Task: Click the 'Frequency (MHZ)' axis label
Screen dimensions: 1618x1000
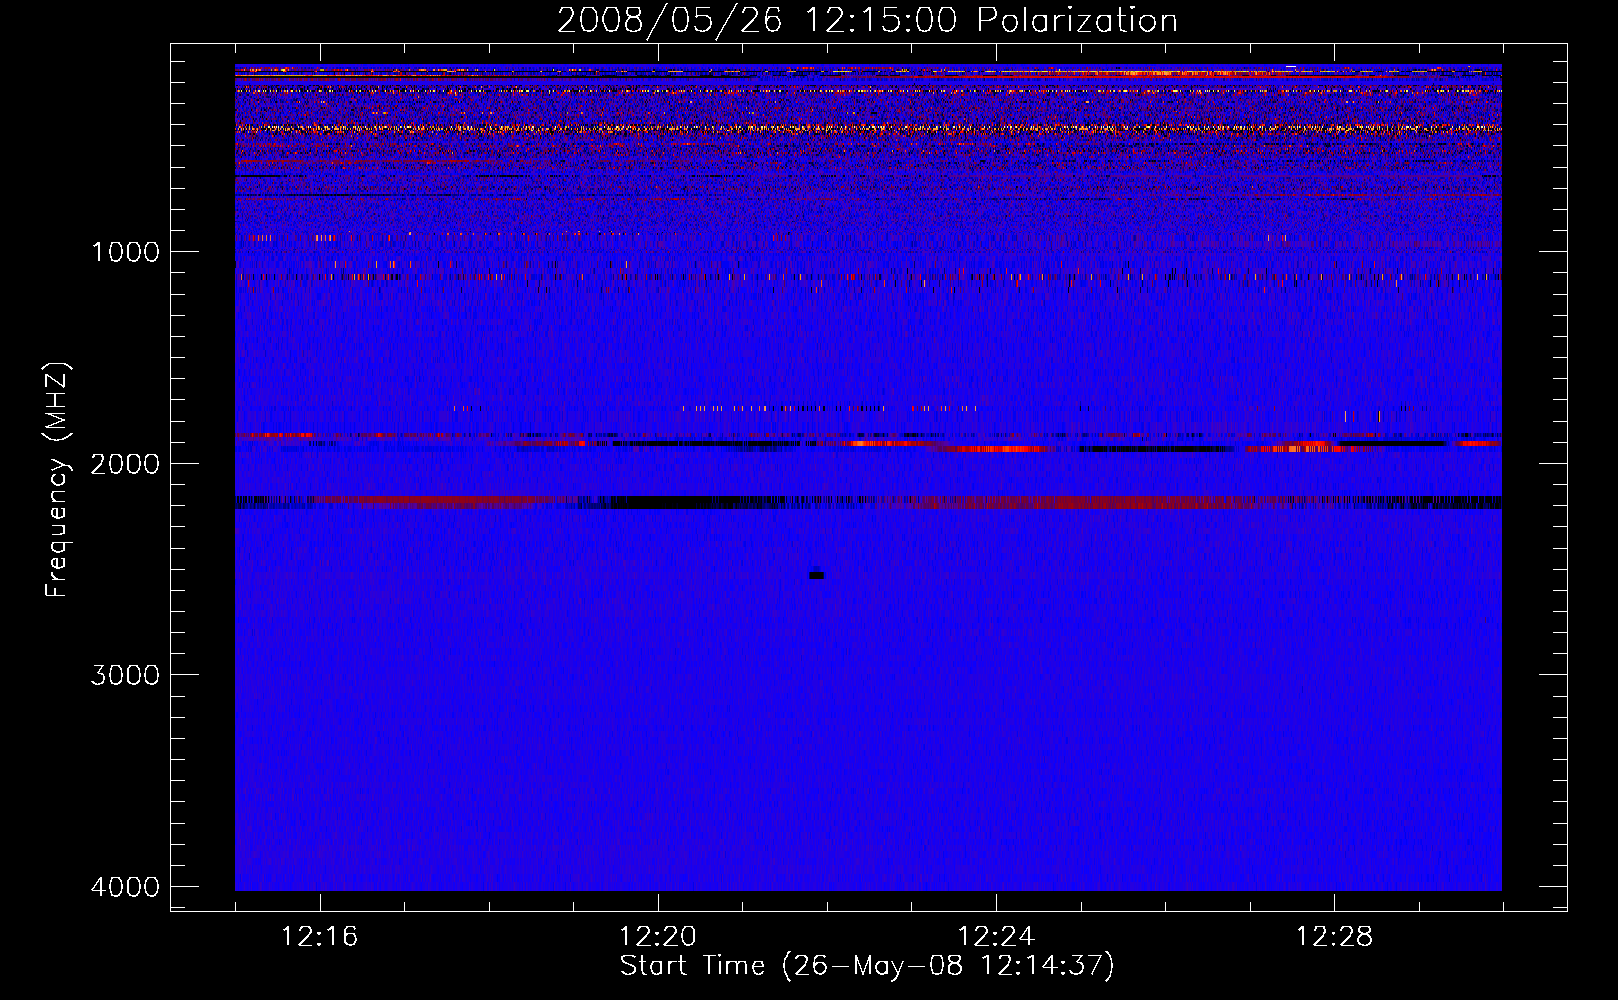Action: (58, 480)
